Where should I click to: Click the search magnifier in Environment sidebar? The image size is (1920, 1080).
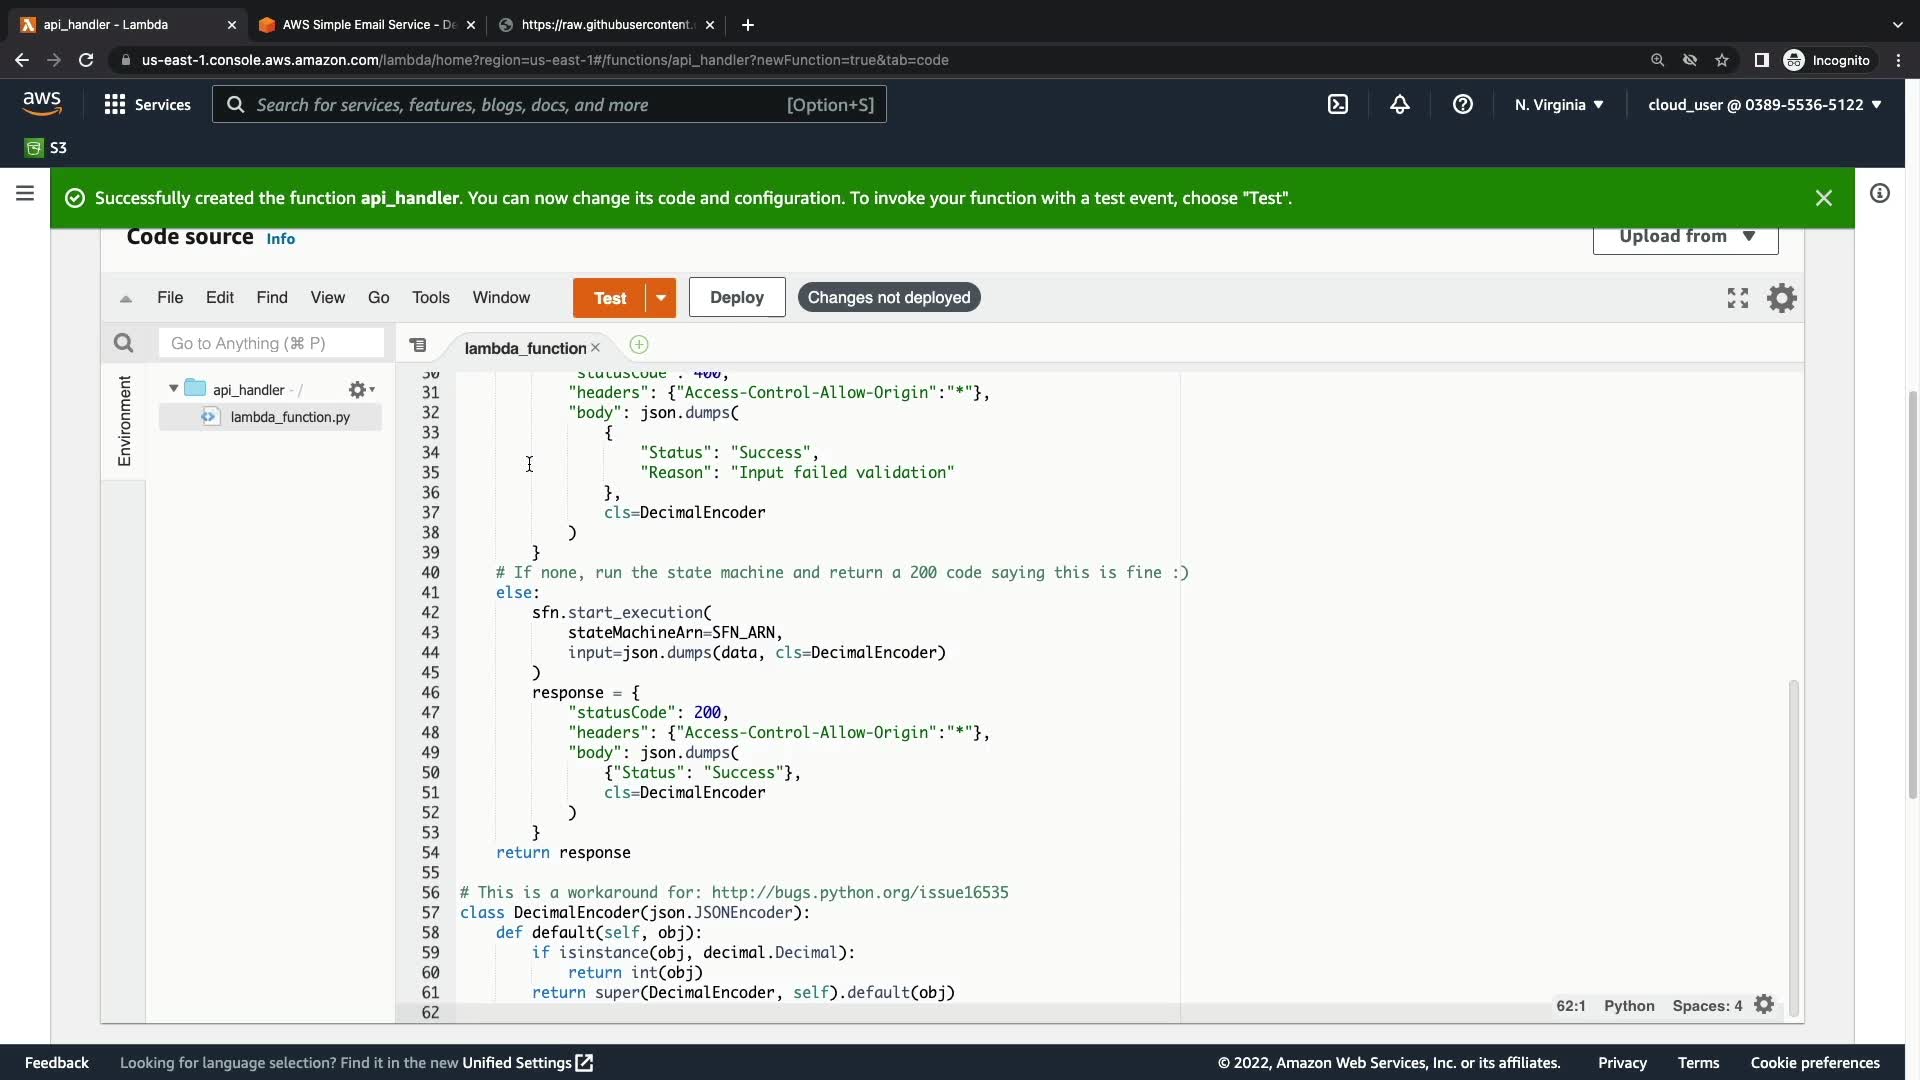pos(123,343)
